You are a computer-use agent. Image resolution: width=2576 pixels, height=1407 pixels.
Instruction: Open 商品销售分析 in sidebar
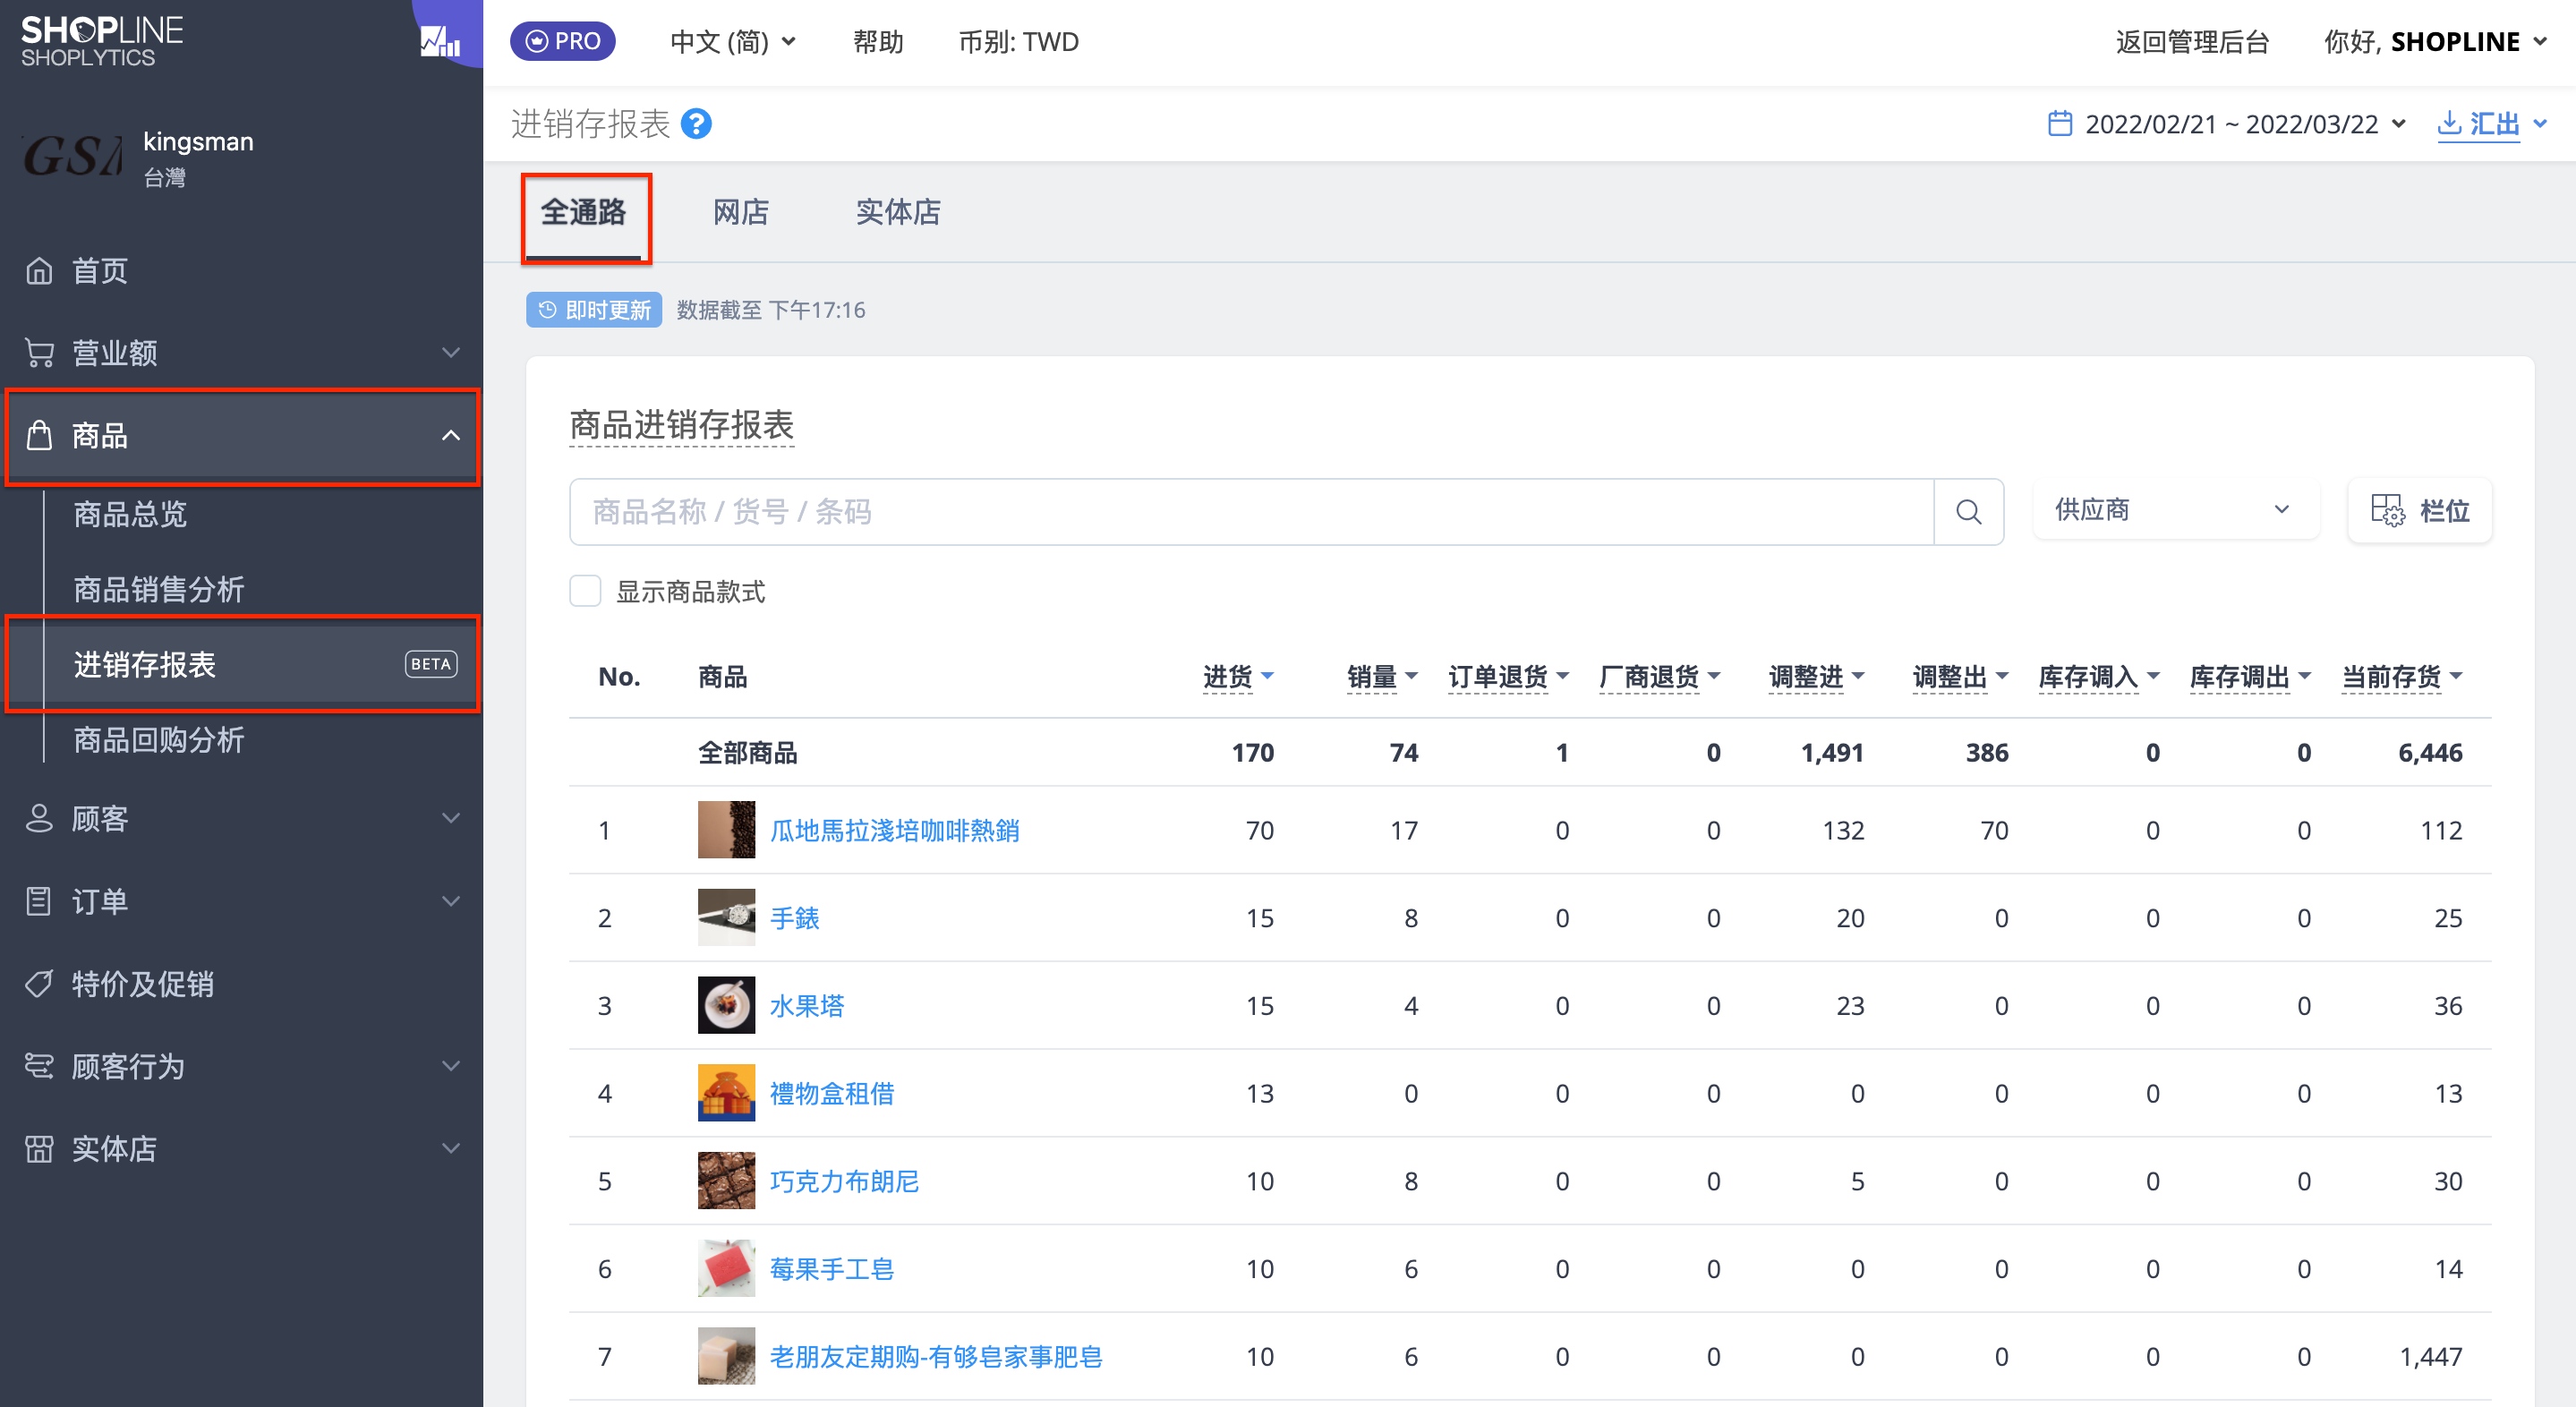tap(158, 589)
